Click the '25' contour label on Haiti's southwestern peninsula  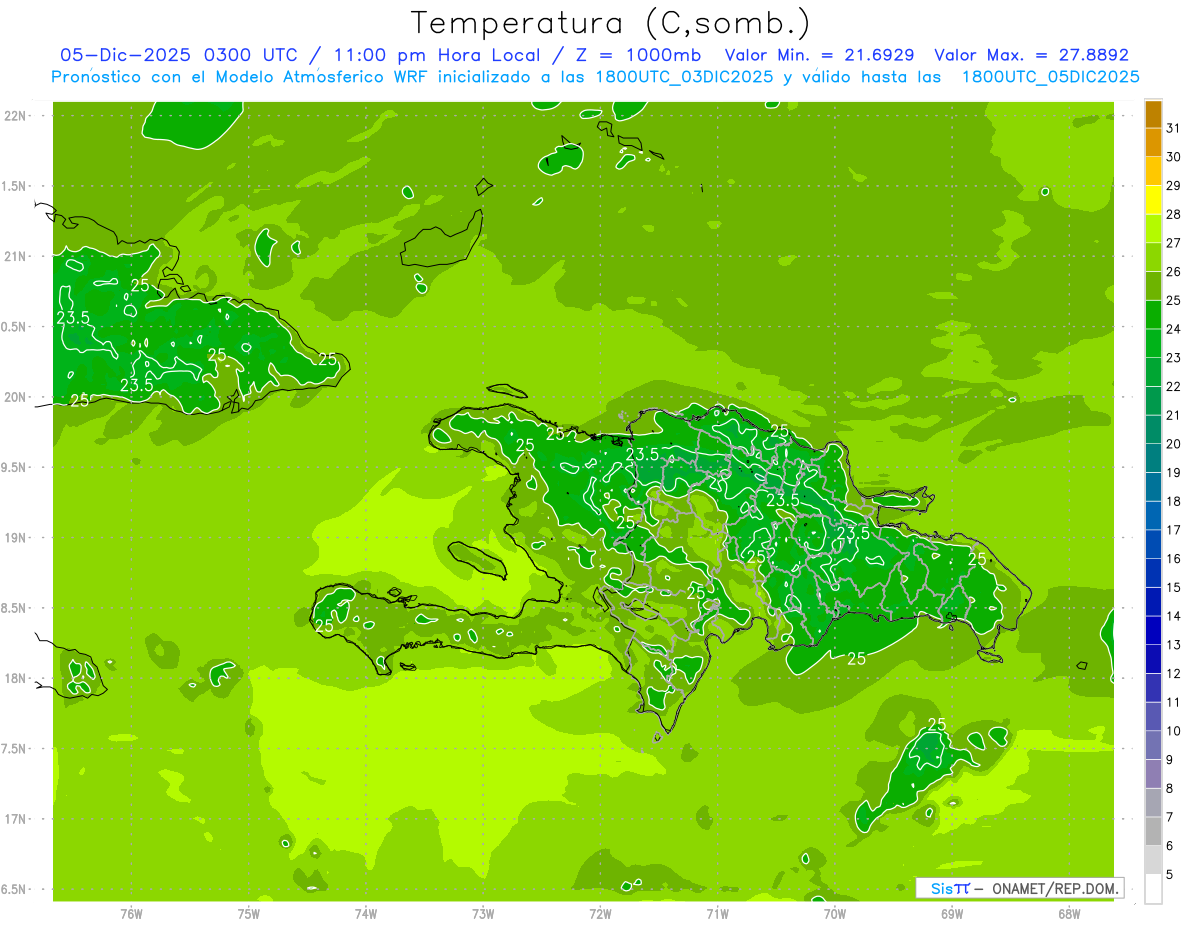(324, 626)
